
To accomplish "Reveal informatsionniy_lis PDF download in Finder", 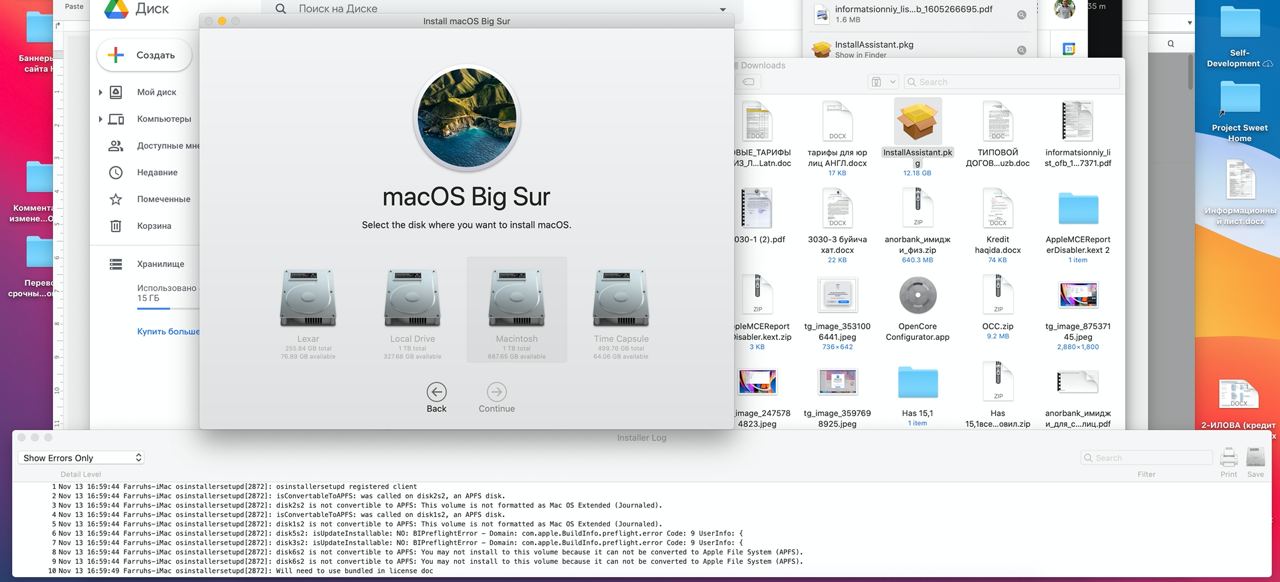I will point(1021,15).
